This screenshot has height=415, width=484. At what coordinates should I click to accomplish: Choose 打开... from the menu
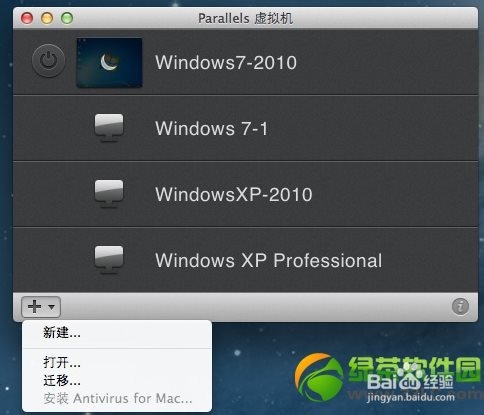117,362
